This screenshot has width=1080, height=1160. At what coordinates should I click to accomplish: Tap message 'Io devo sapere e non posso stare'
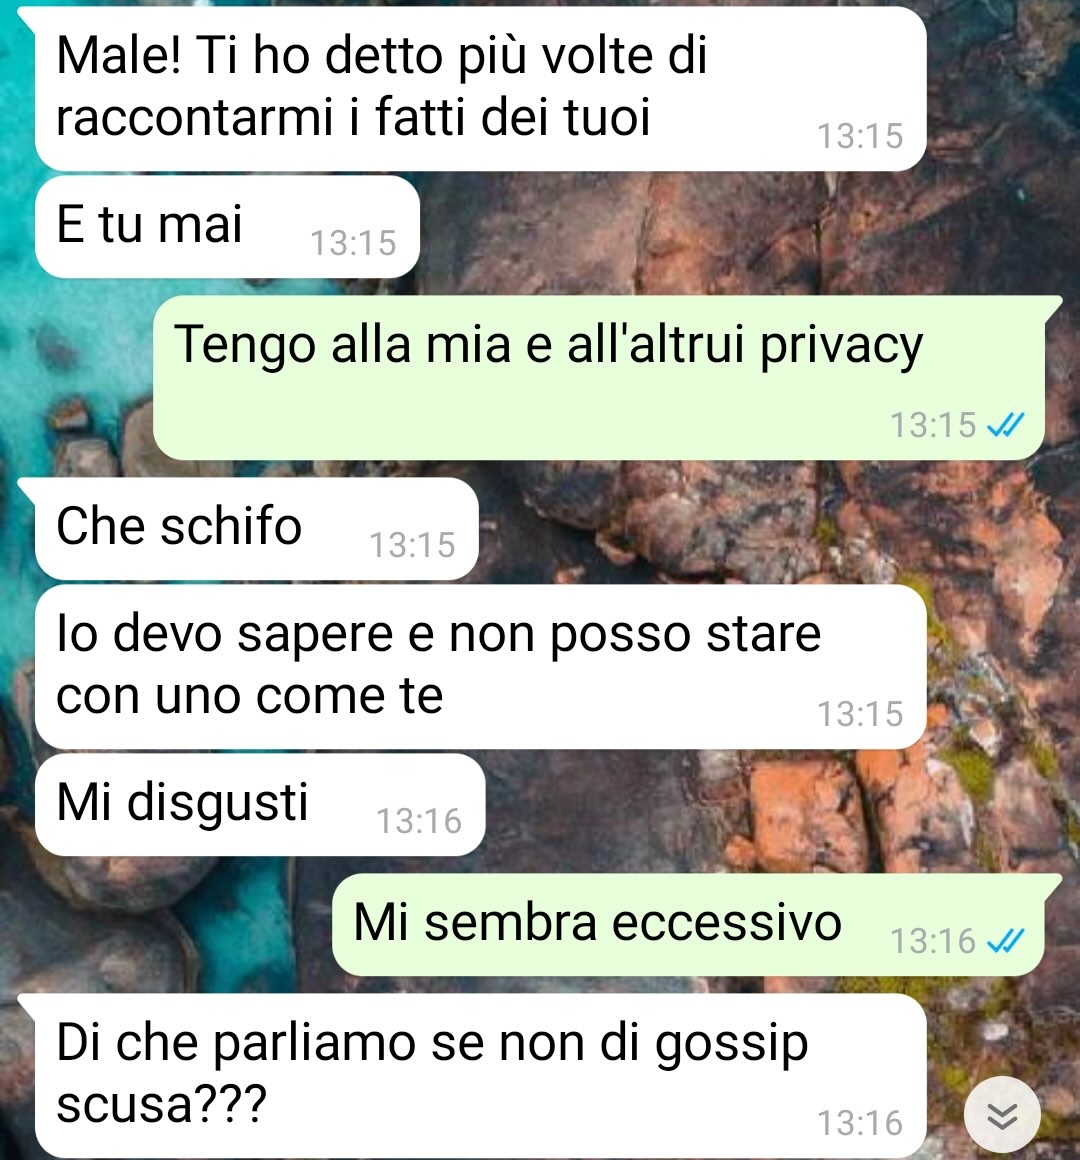click(481, 667)
